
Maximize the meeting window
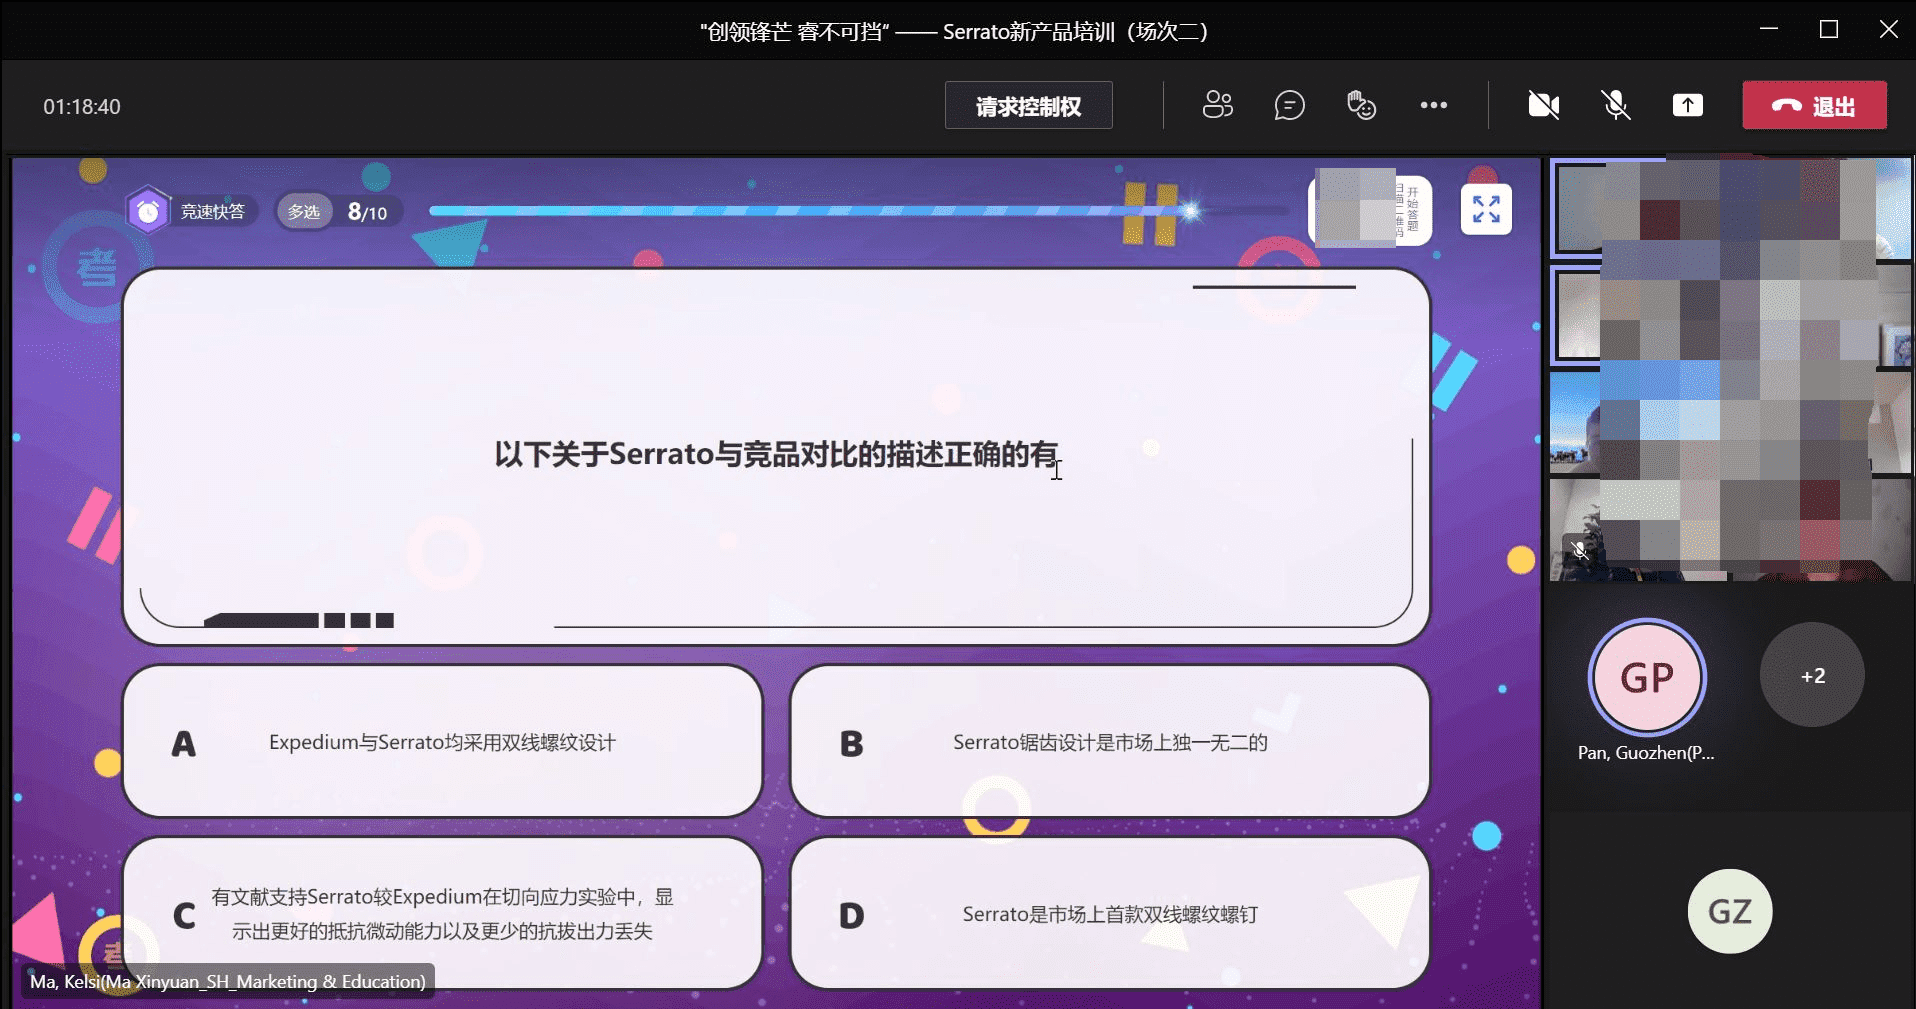[1829, 29]
